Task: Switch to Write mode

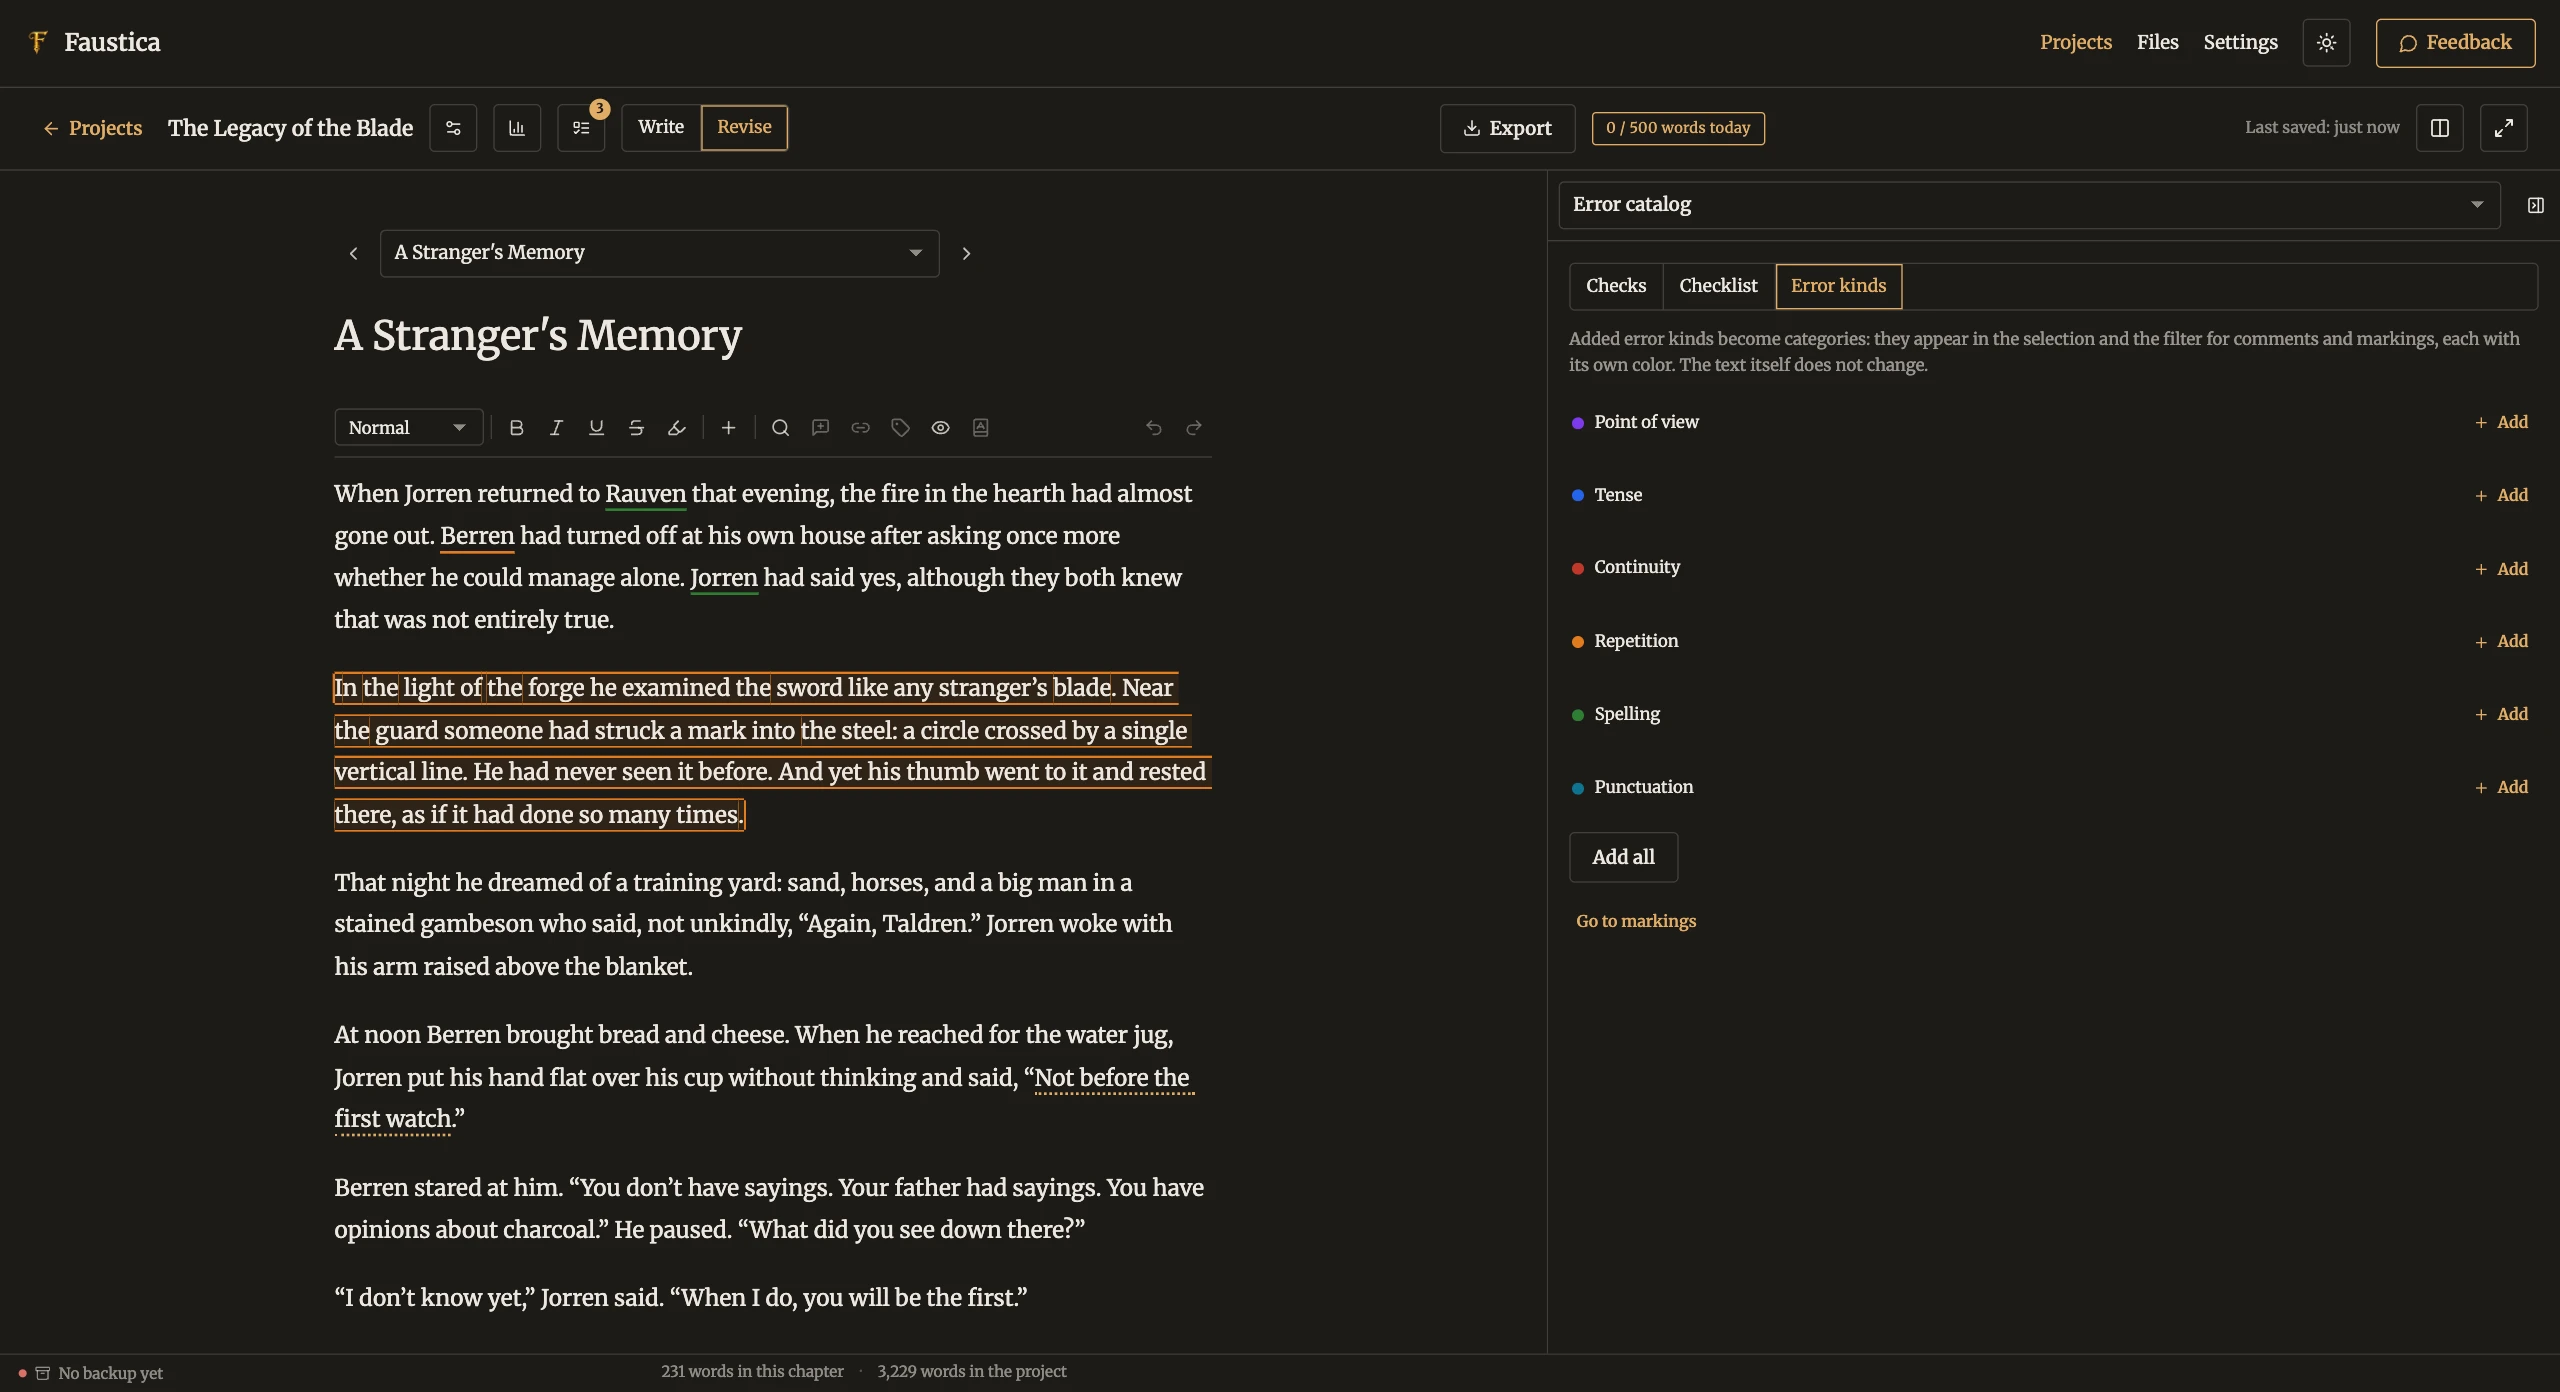Action: (661, 127)
